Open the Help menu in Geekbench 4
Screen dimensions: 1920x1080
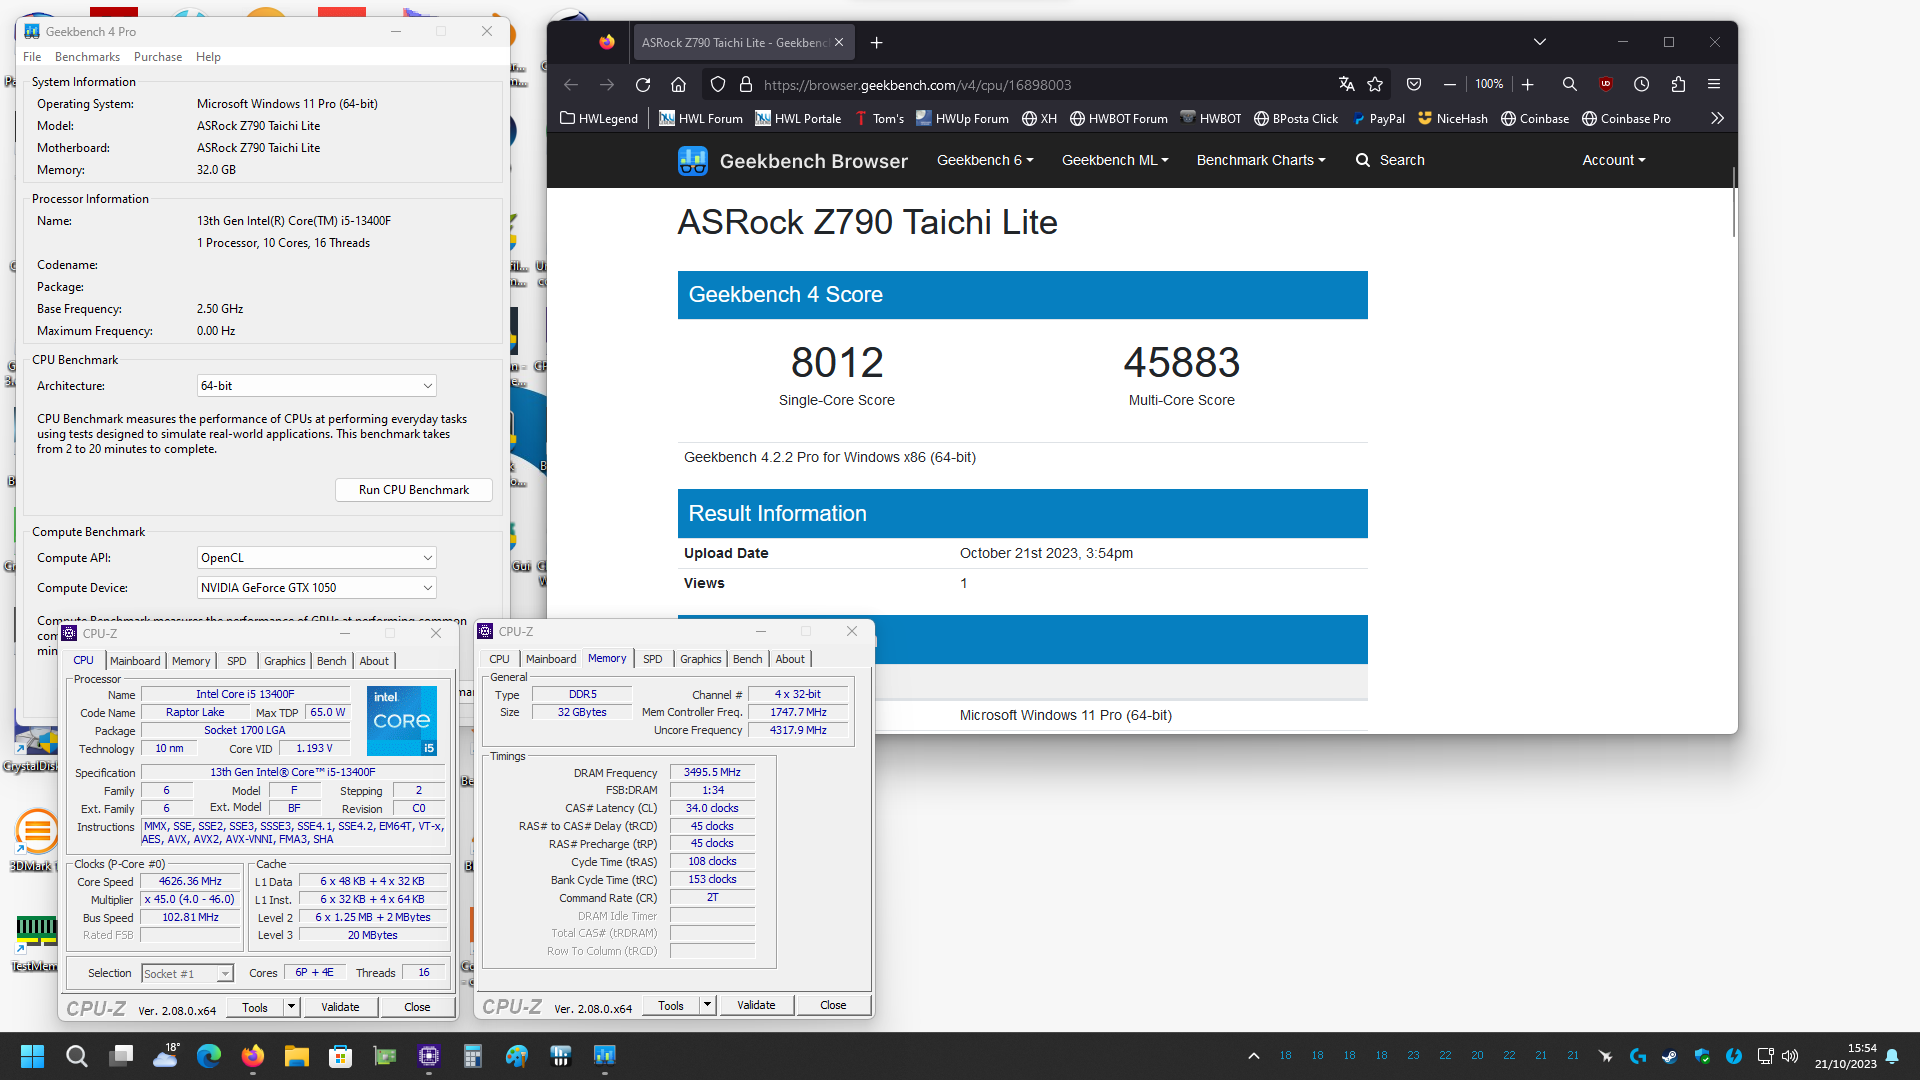coord(208,57)
